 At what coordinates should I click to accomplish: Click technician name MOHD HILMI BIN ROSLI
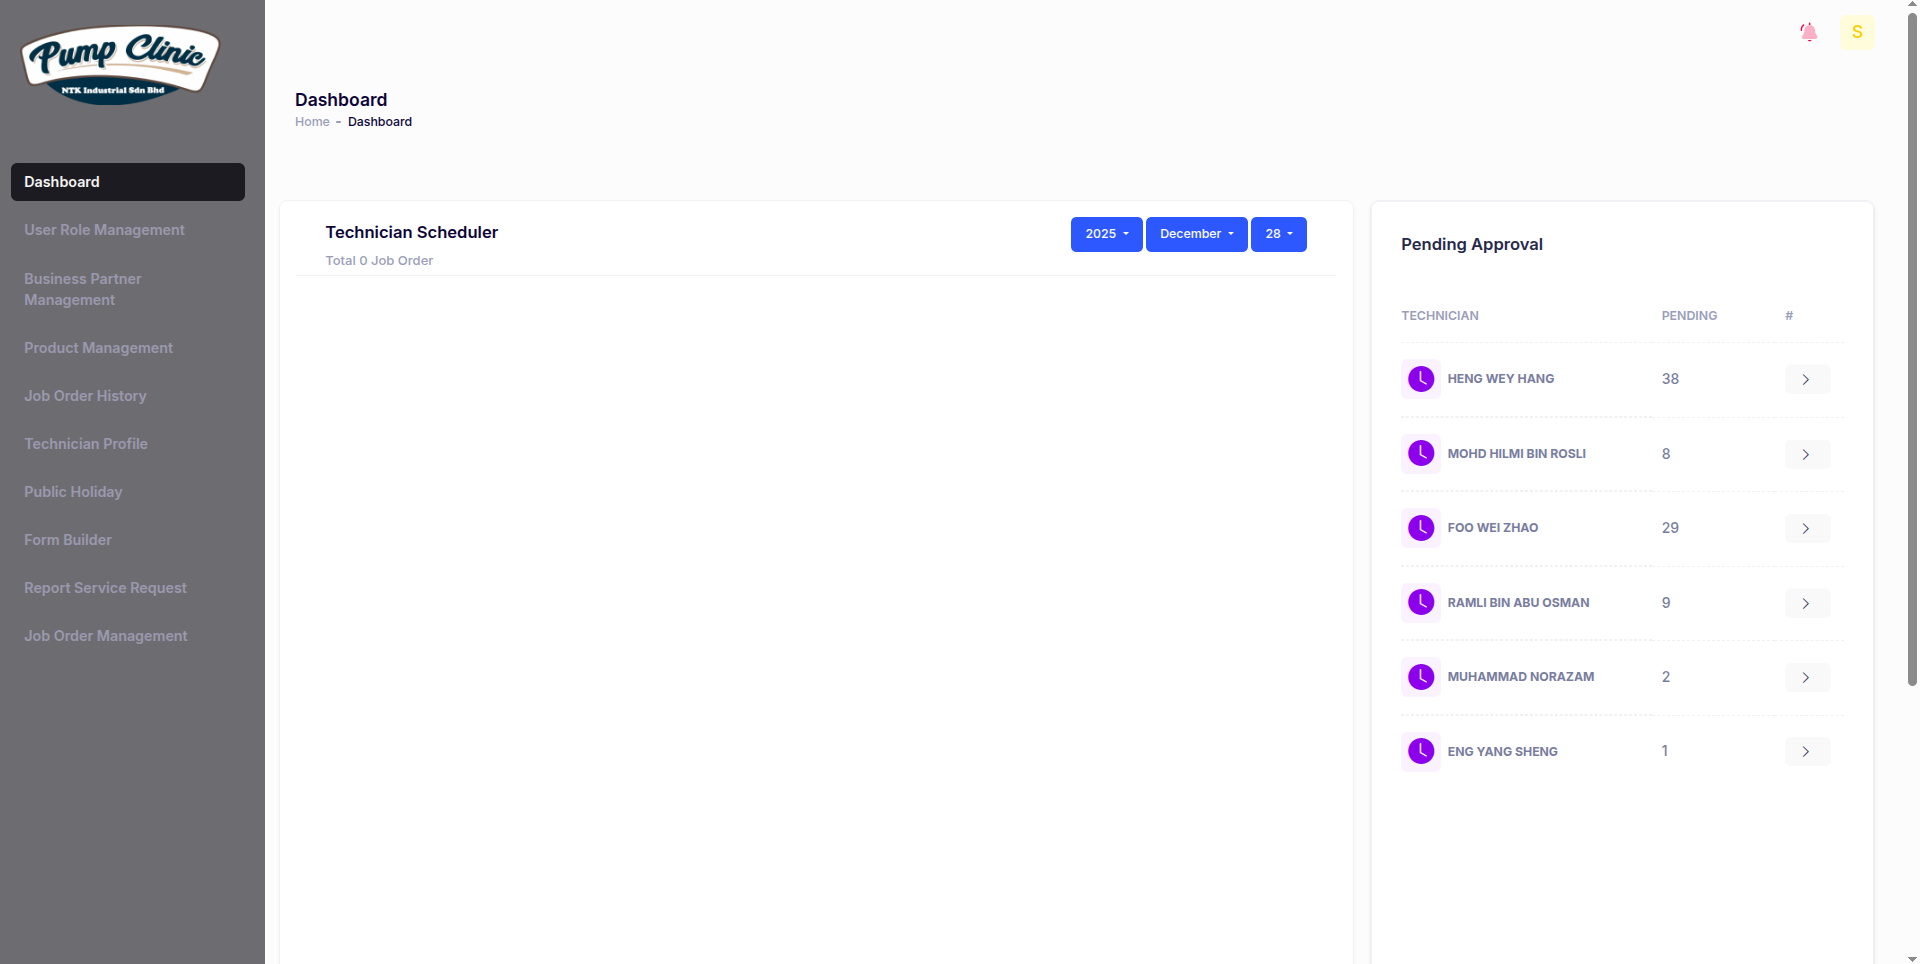[x=1516, y=454]
